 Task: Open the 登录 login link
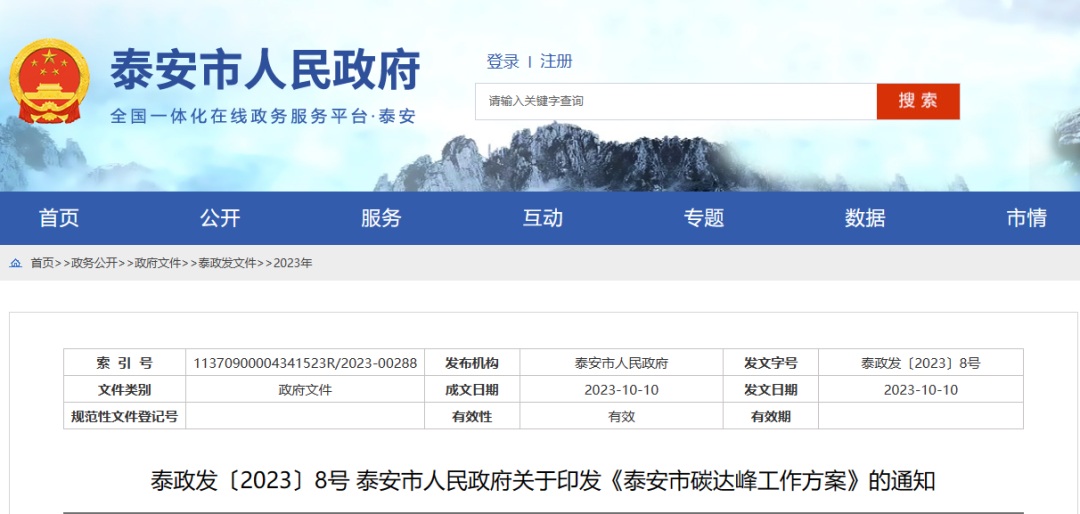503,61
